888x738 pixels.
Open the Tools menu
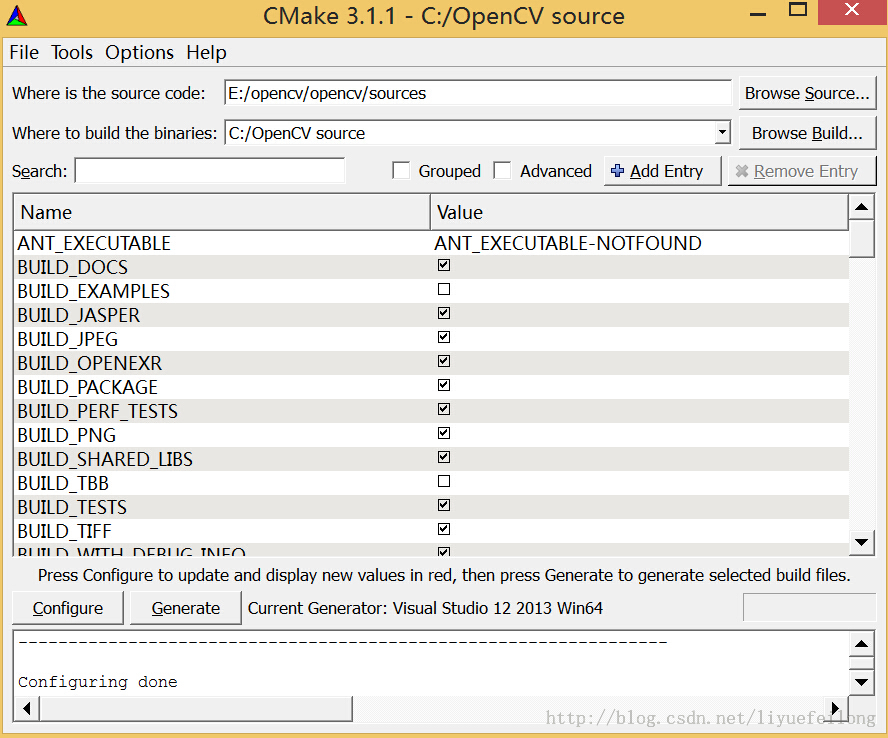coord(72,53)
